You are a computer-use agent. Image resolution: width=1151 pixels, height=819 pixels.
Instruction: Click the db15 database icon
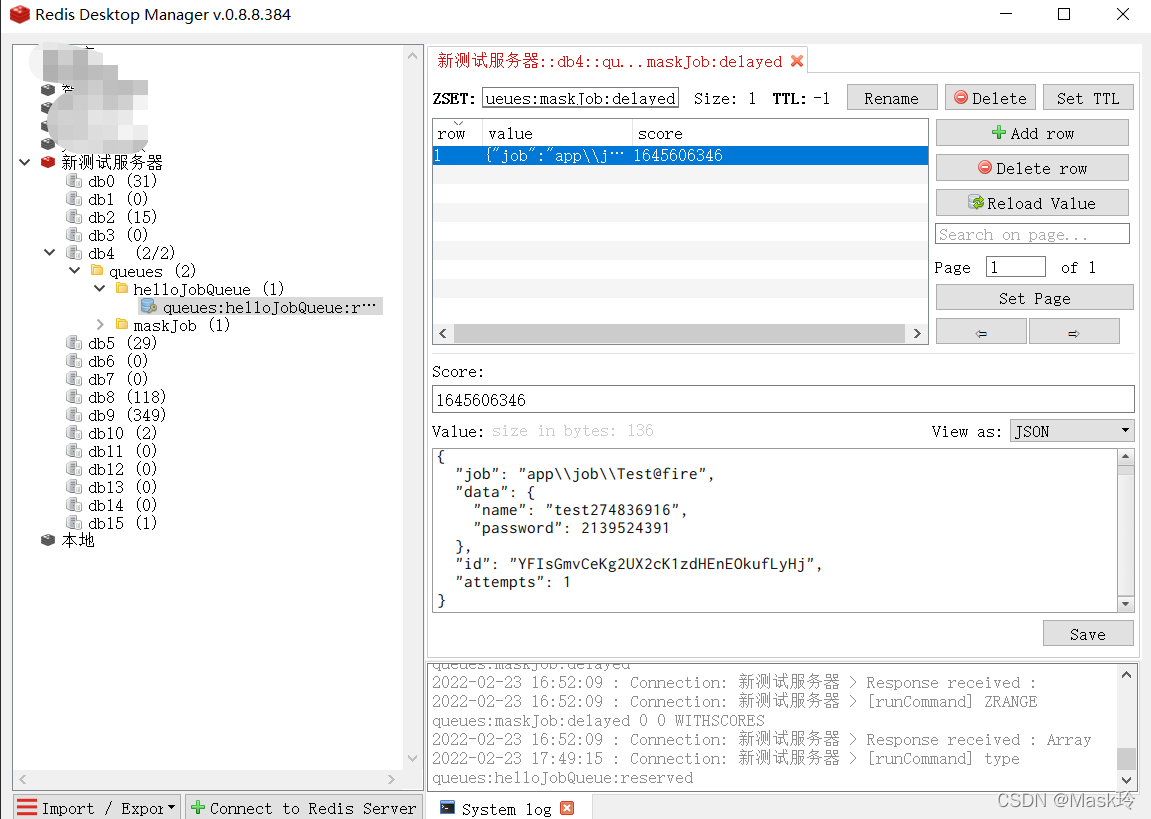(73, 523)
